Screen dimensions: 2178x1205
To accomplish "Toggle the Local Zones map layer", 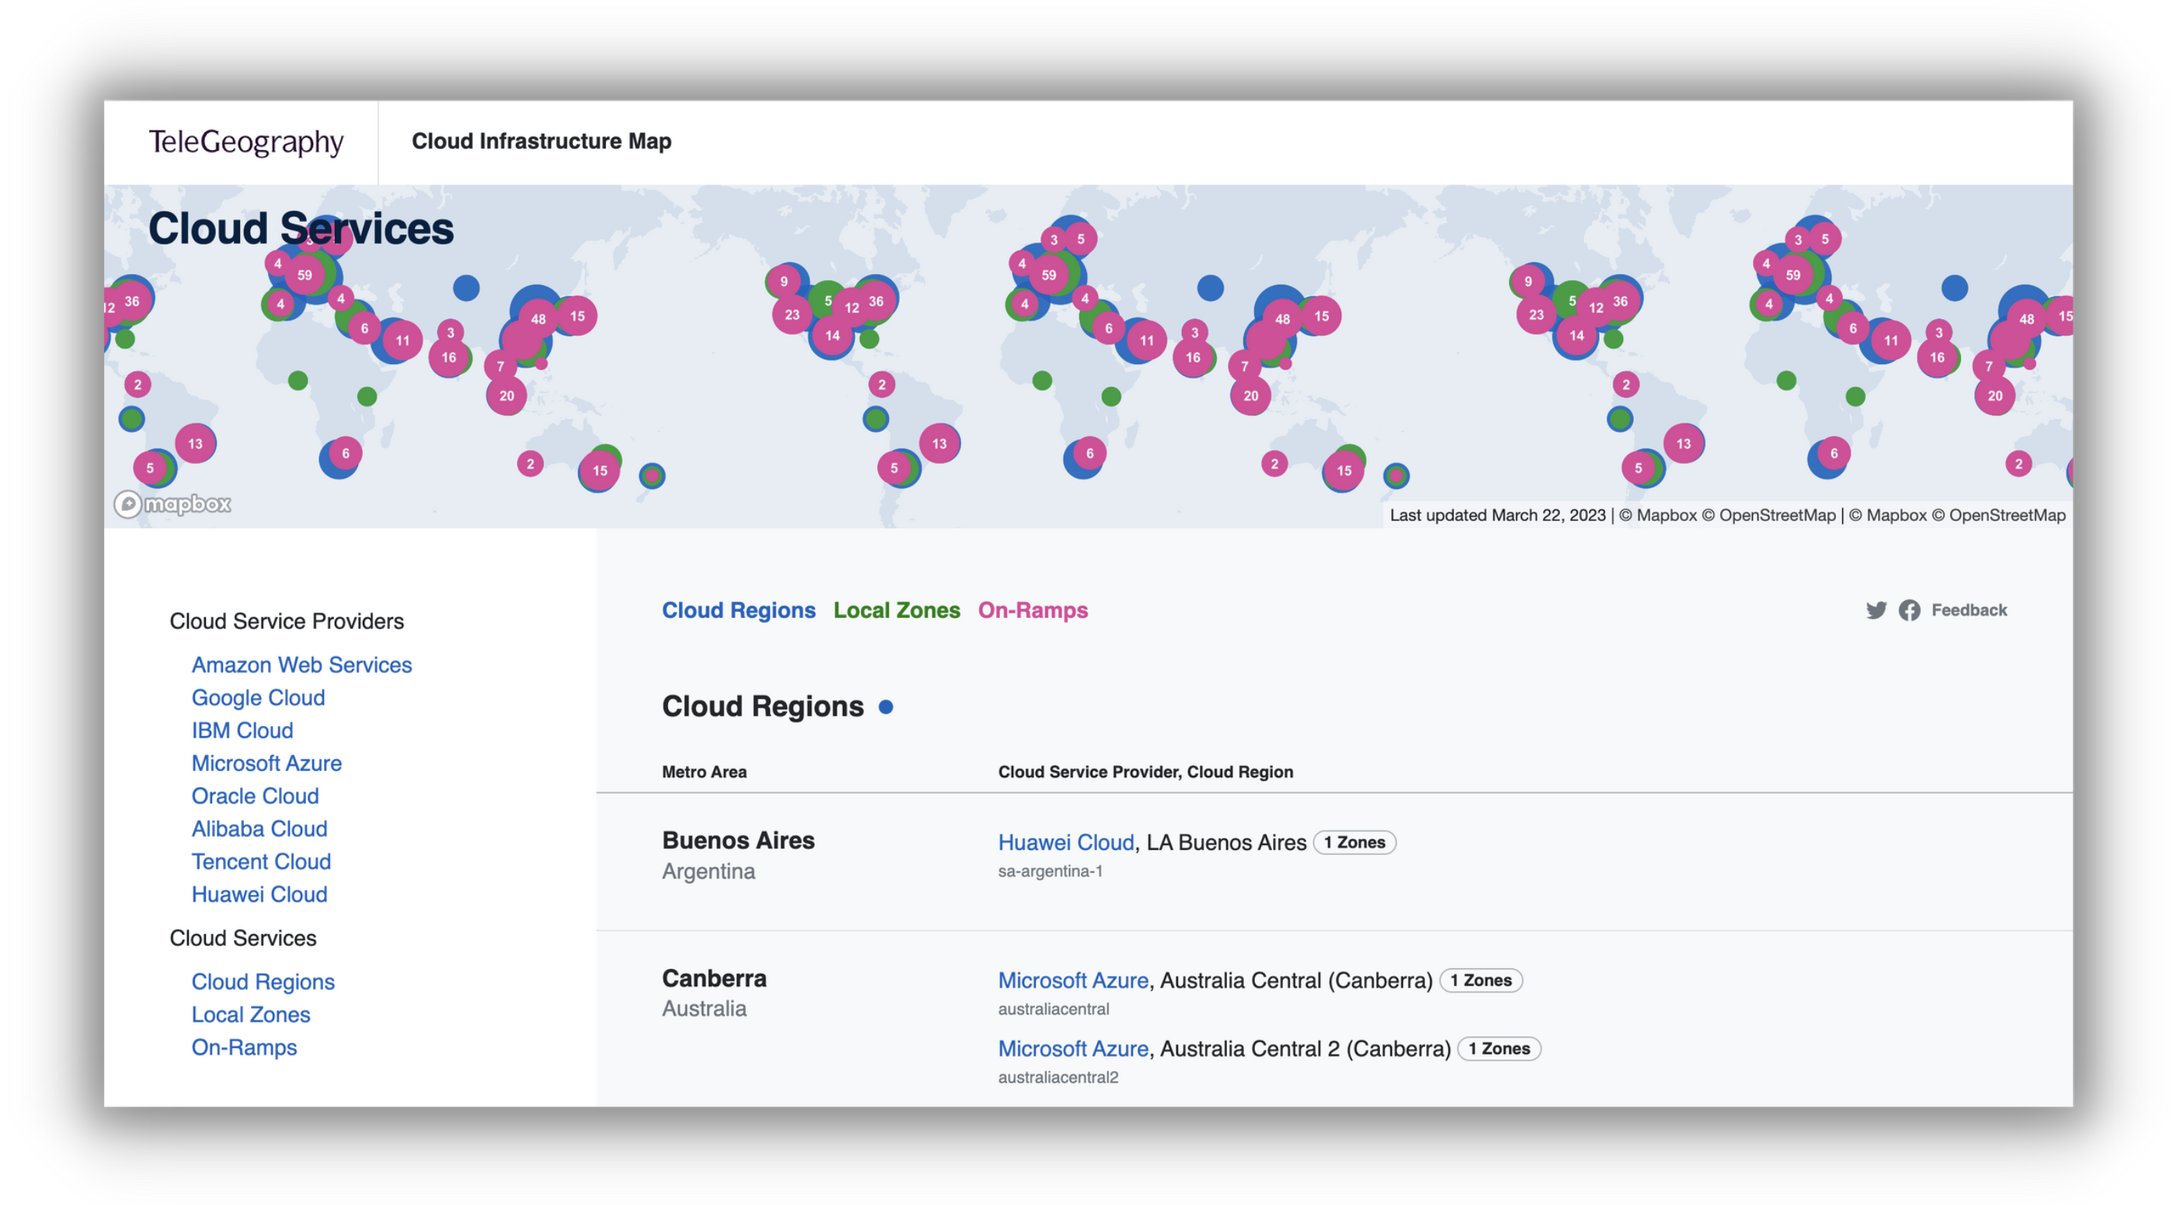I will point(897,610).
